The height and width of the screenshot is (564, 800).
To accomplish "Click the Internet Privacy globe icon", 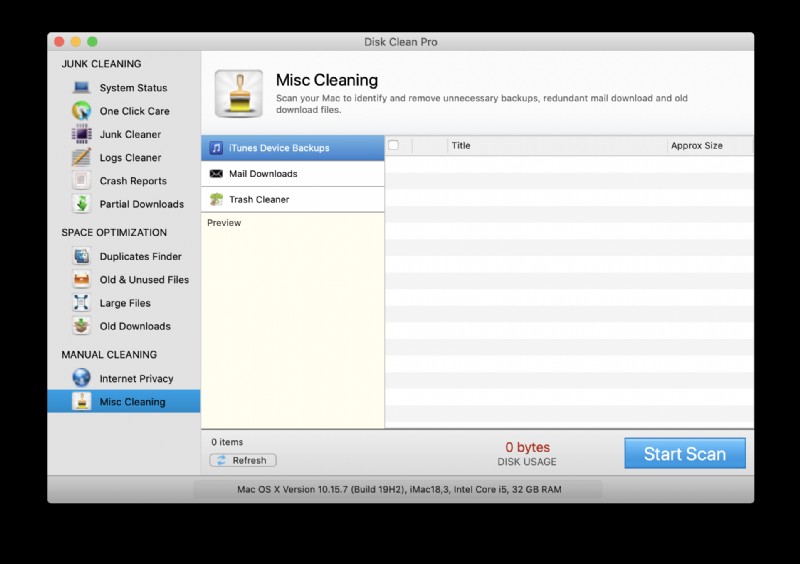I will pyautogui.click(x=82, y=378).
